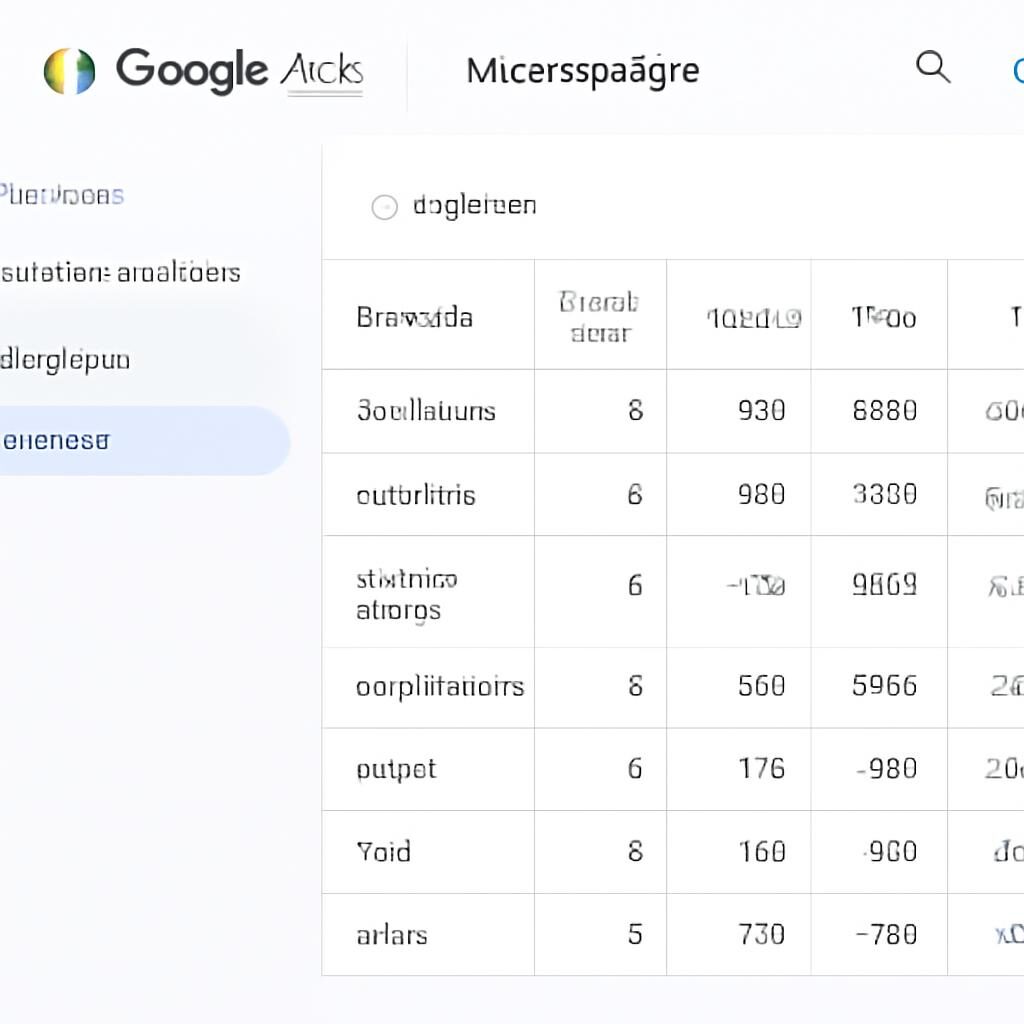Screen dimensions: 1024x1024
Task: Click the value 730 in arlars row
Action: click(x=761, y=935)
